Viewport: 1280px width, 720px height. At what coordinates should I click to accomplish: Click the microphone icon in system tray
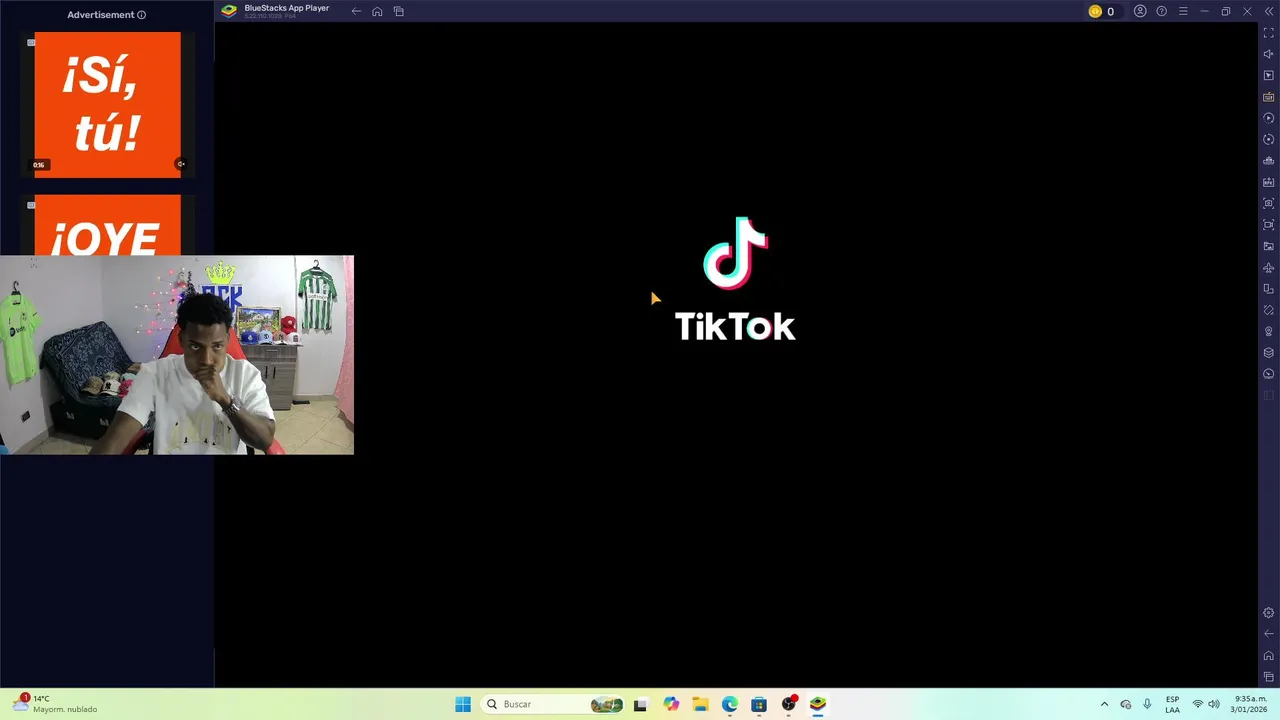(1147, 704)
